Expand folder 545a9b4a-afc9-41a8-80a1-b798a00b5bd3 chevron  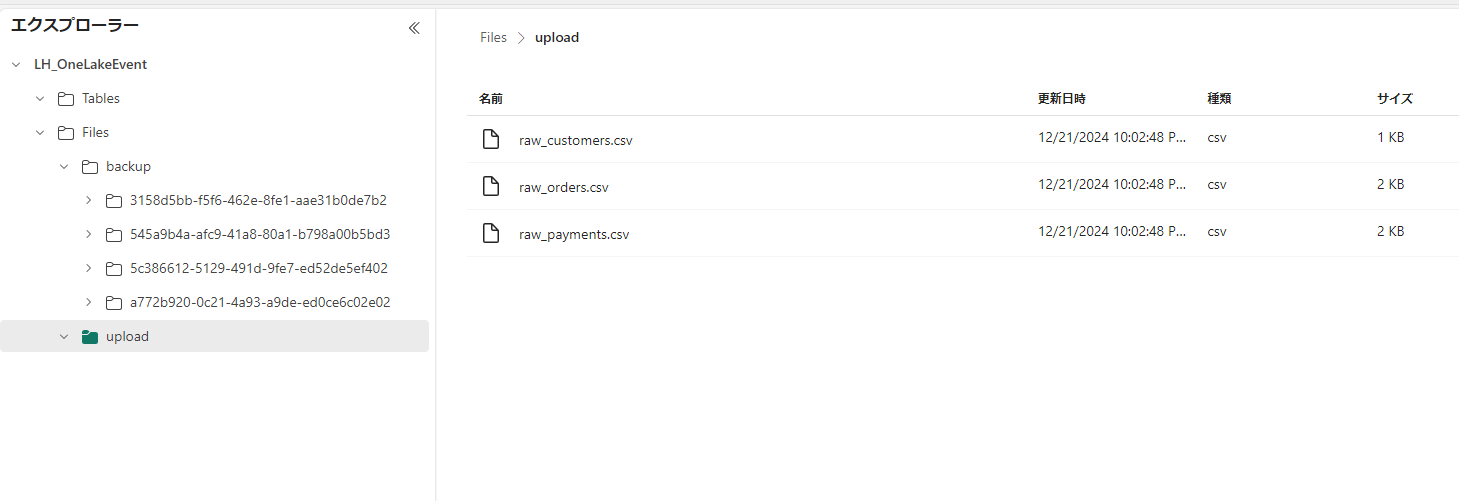[88, 235]
